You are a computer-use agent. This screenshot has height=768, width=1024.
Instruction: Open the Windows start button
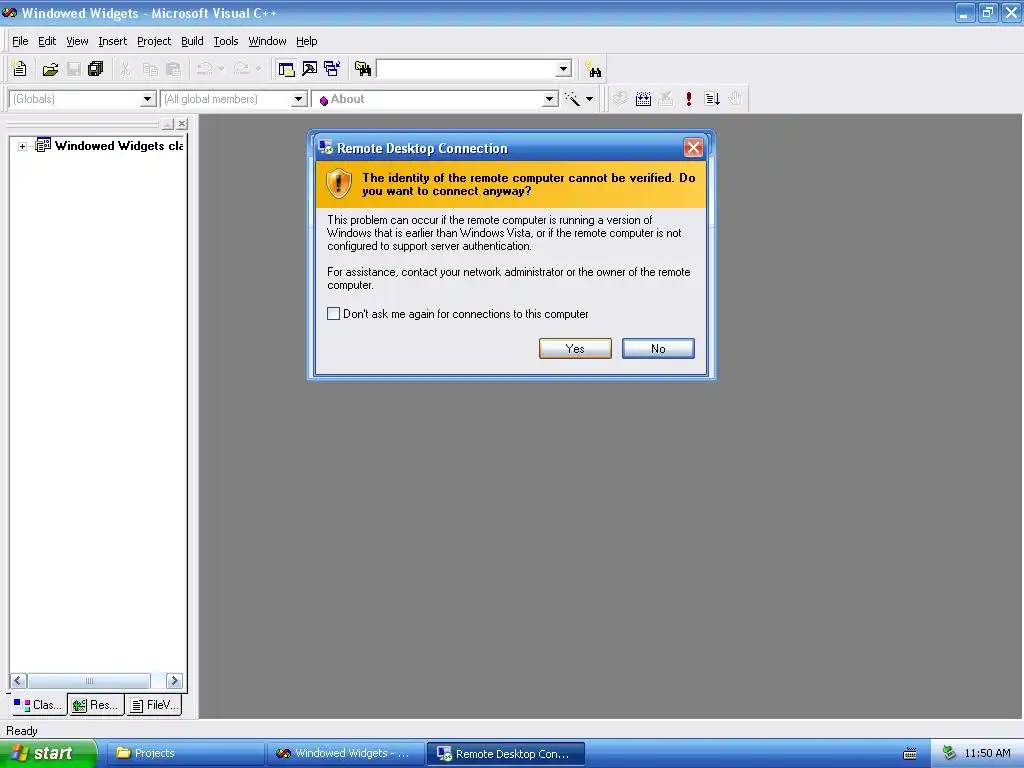pyautogui.click(x=48, y=754)
